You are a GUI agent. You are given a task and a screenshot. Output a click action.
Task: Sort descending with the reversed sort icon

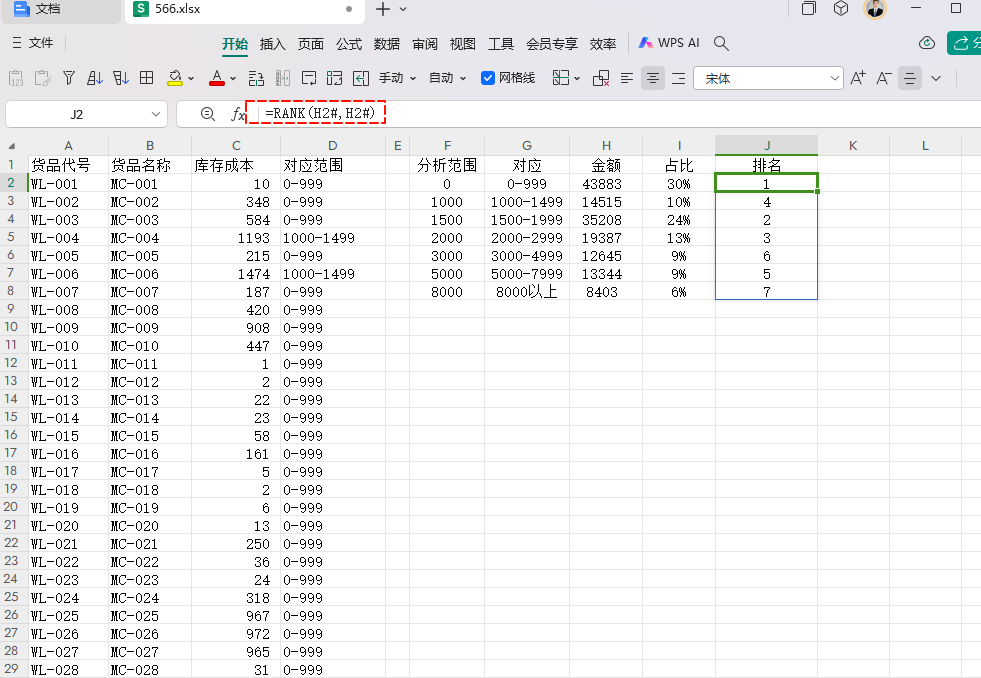(x=121, y=78)
